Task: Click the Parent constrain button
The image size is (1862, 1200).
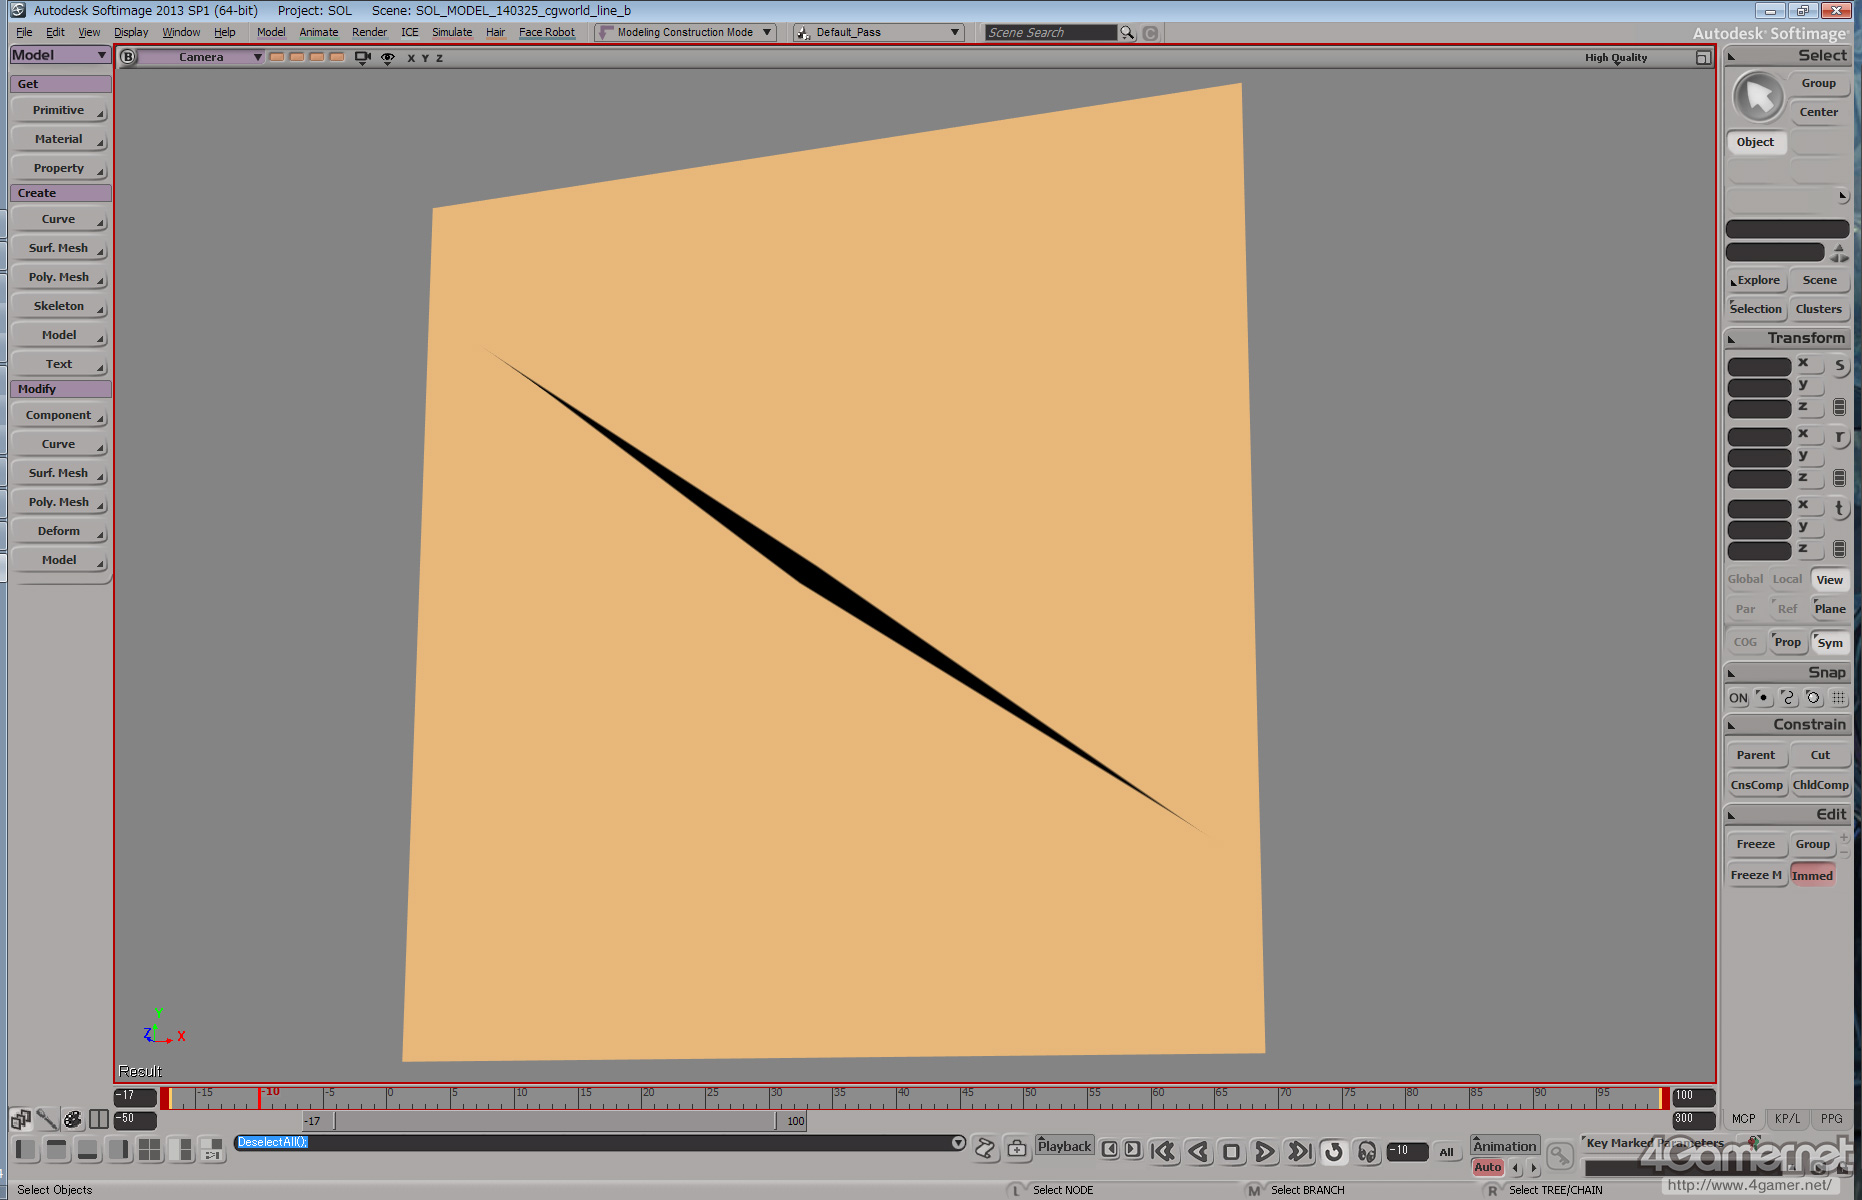Action: [x=1755, y=755]
